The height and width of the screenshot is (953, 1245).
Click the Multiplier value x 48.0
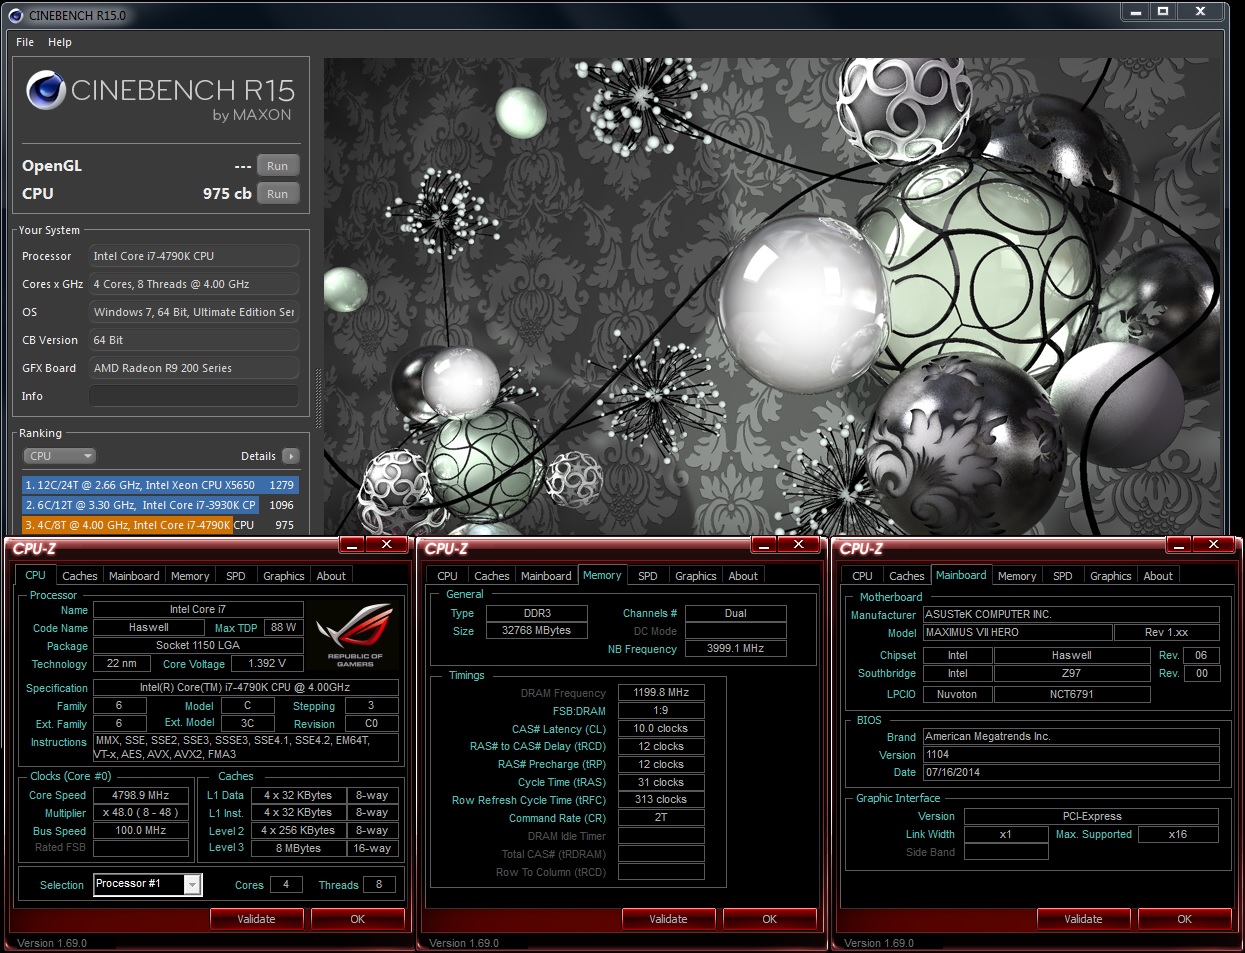click(141, 813)
